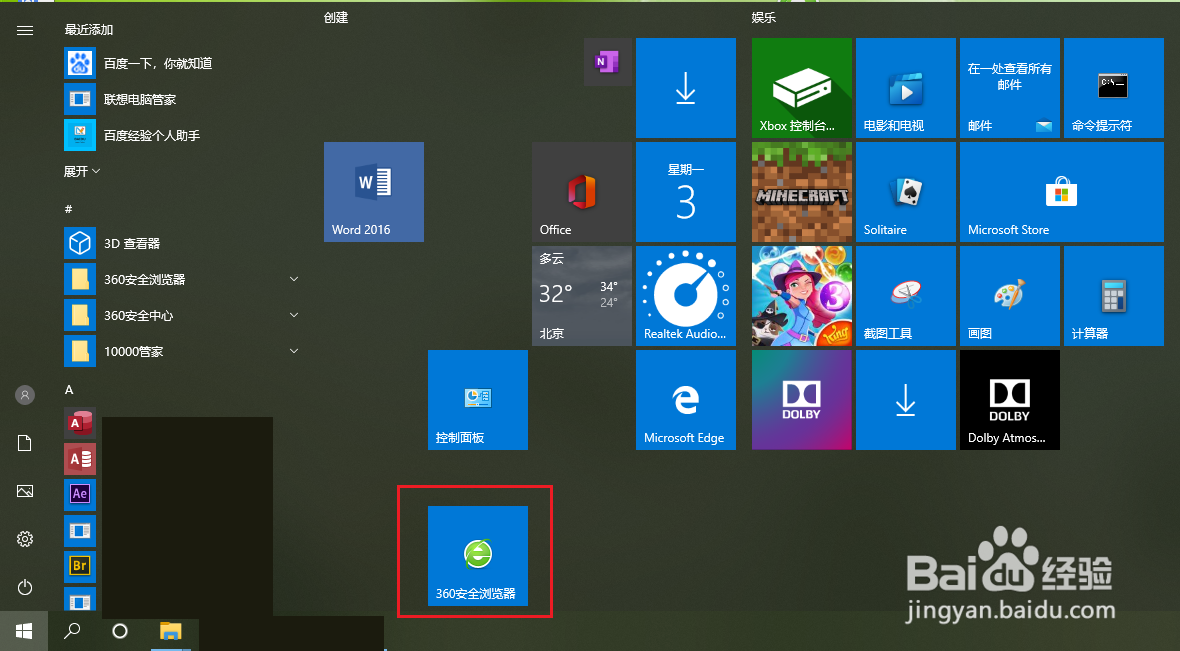Open taskbar search magnifier
This screenshot has height=651, width=1180.
pyautogui.click(x=72, y=631)
